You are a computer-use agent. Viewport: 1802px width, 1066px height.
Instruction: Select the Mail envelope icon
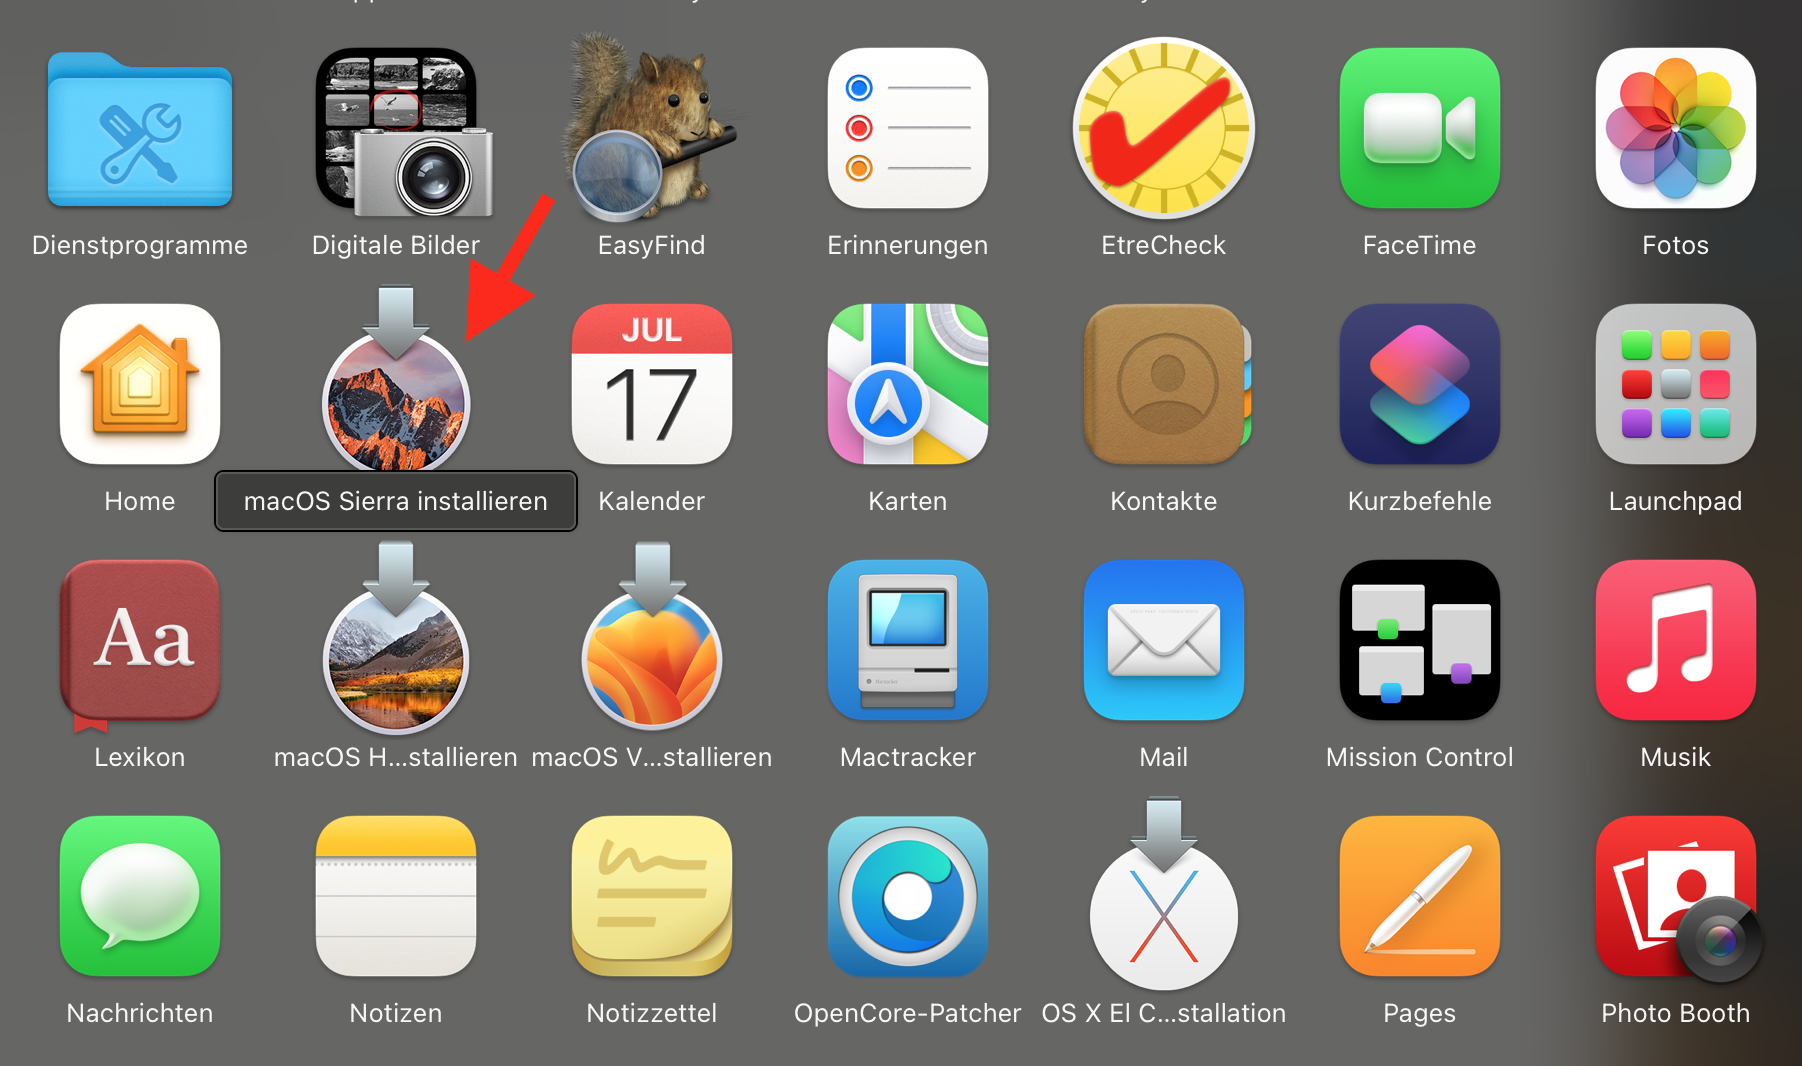click(x=1164, y=640)
